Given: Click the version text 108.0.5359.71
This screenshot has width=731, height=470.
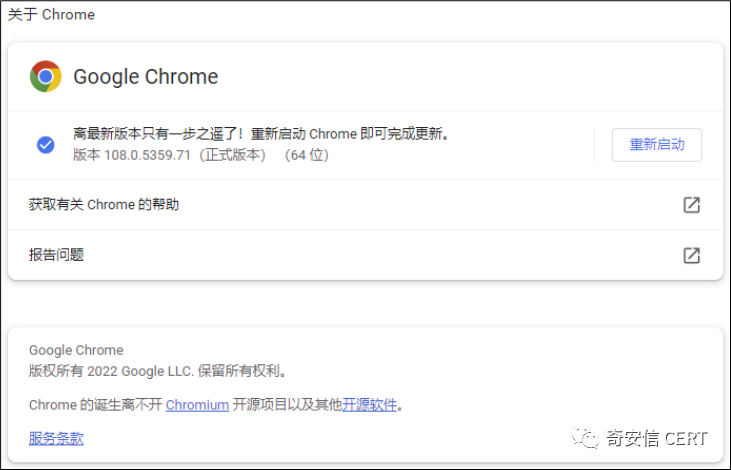Looking at the screenshot, I should [147, 155].
